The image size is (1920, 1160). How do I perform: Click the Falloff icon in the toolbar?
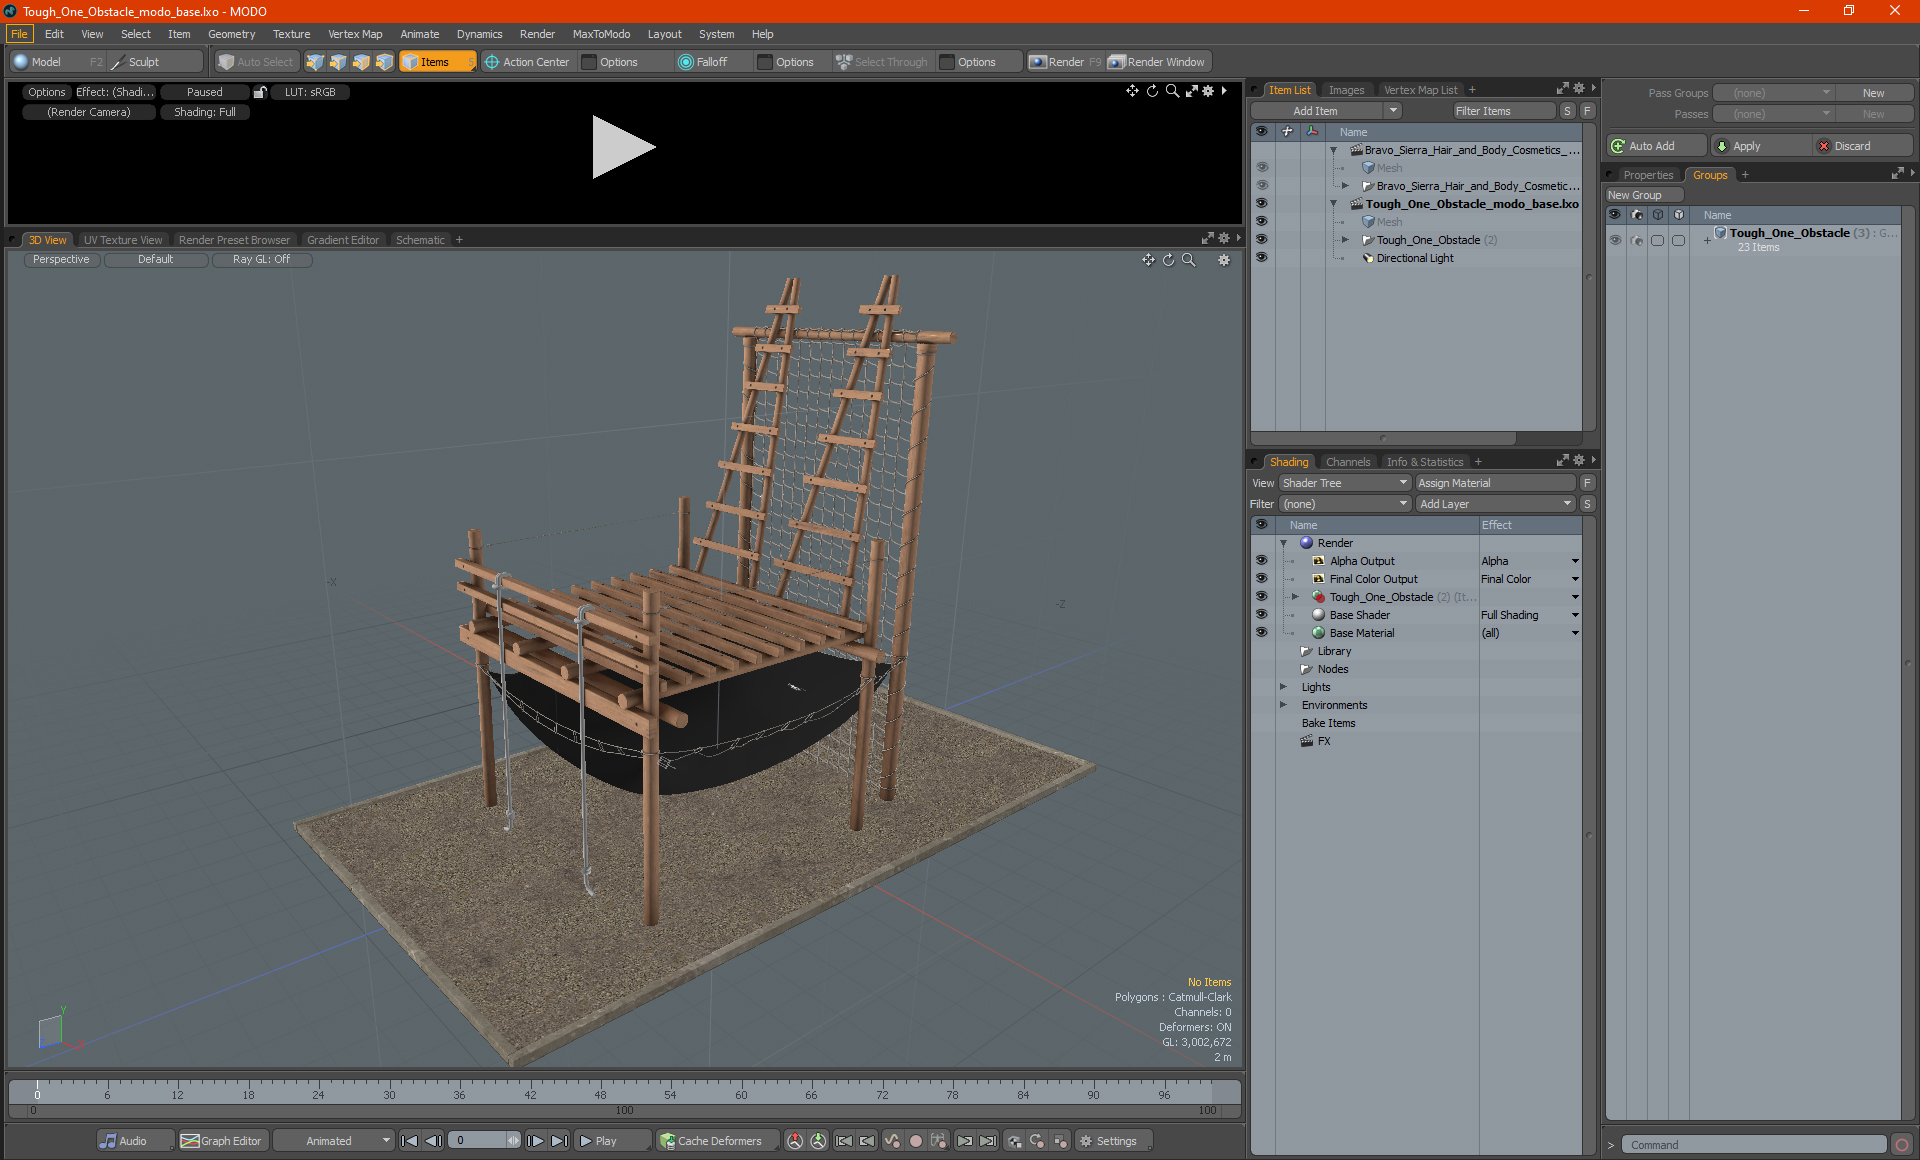[686, 62]
